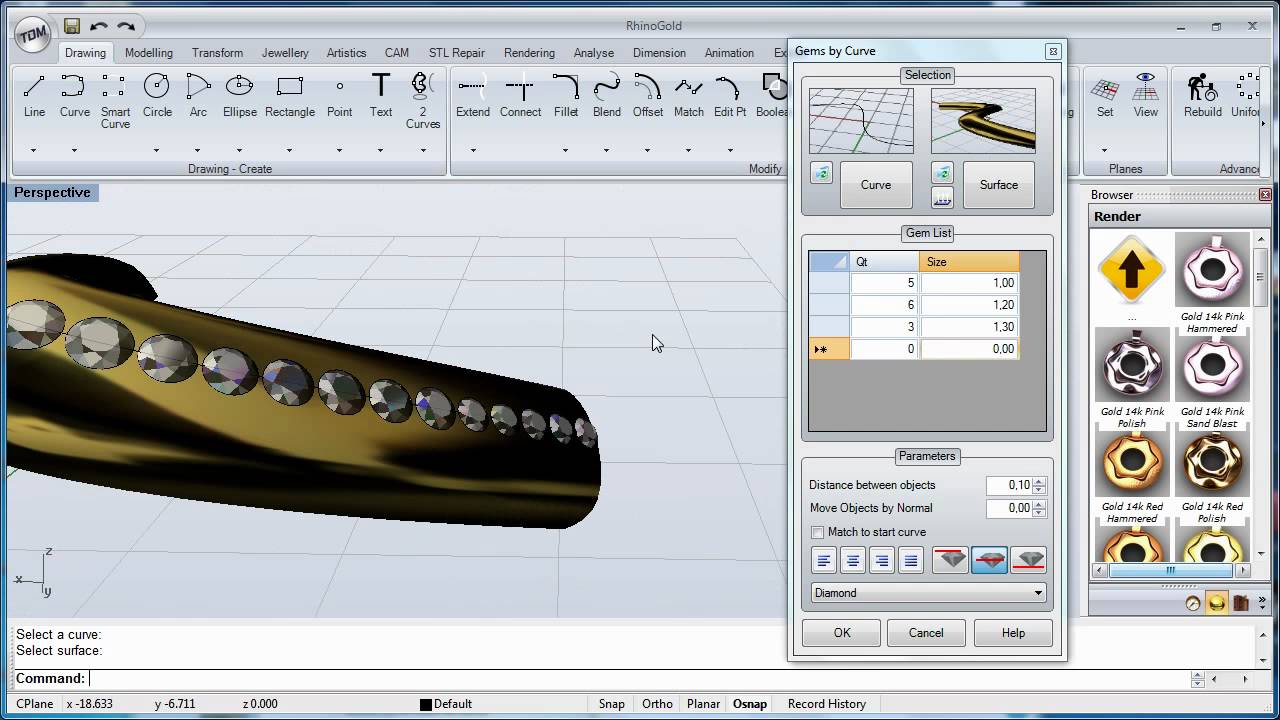The width and height of the screenshot is (1280, 720).
Task: Expand the Text tool options arrow
Action: (x=381, y=151)
